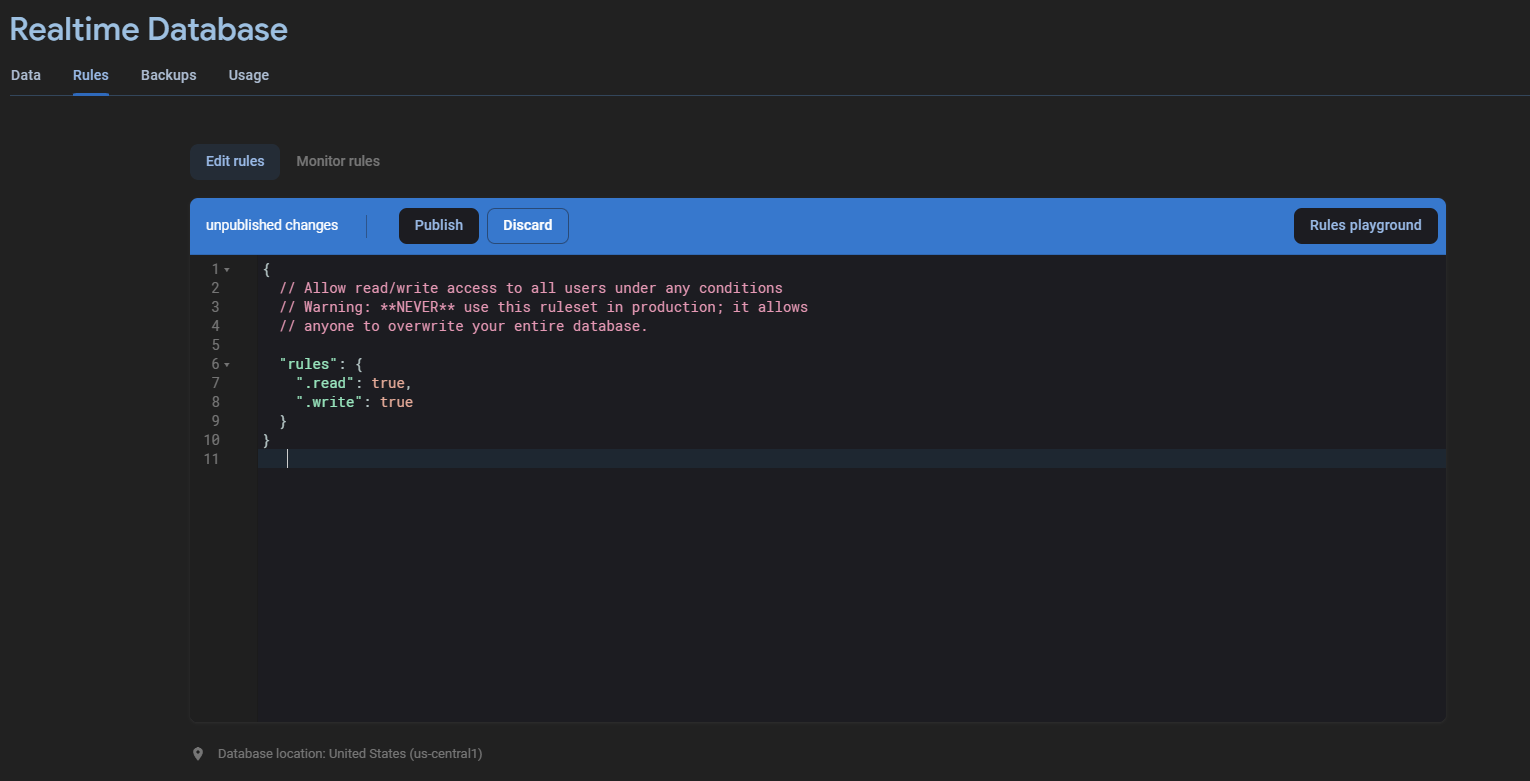The width and height of the screenshot is (1530, 781).
Task: Collapse the code fold arrow on line 1
Action: coord(227,270)
